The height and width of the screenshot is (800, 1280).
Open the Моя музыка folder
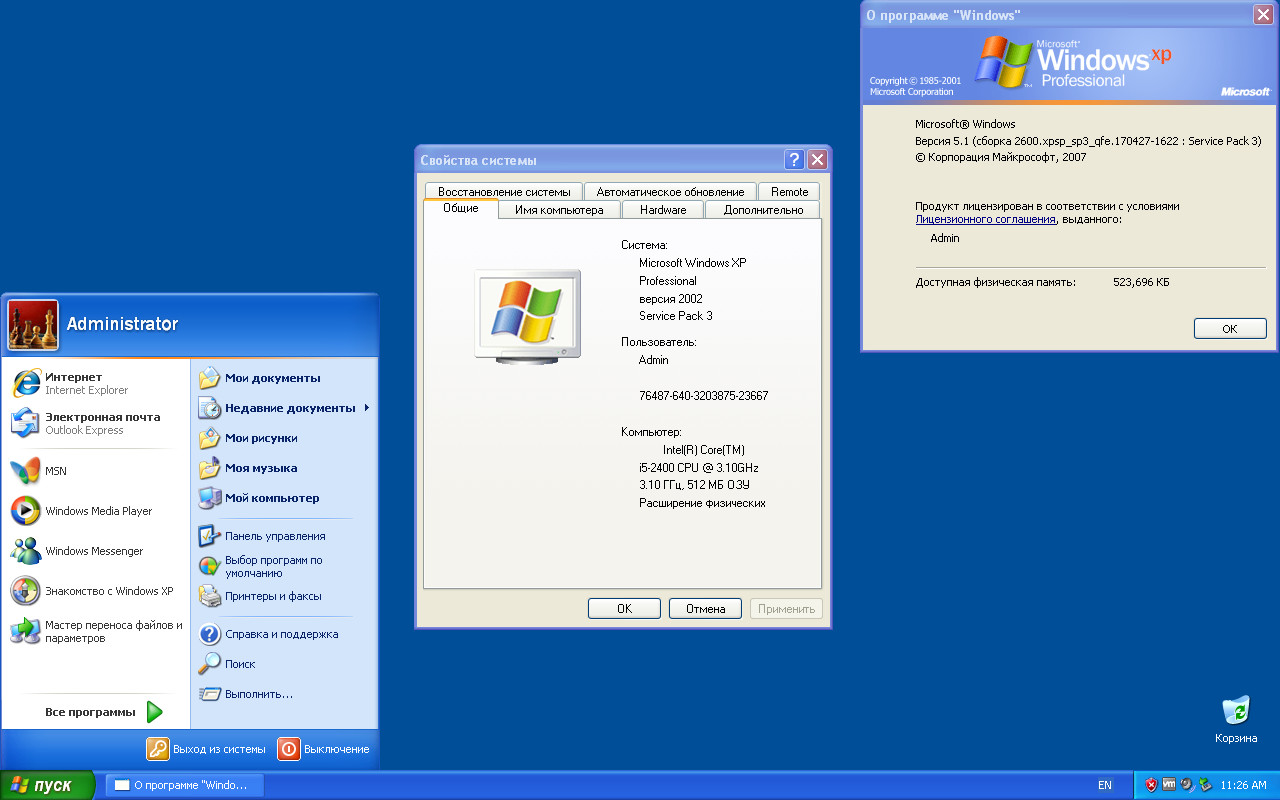(x=283, y=468)
